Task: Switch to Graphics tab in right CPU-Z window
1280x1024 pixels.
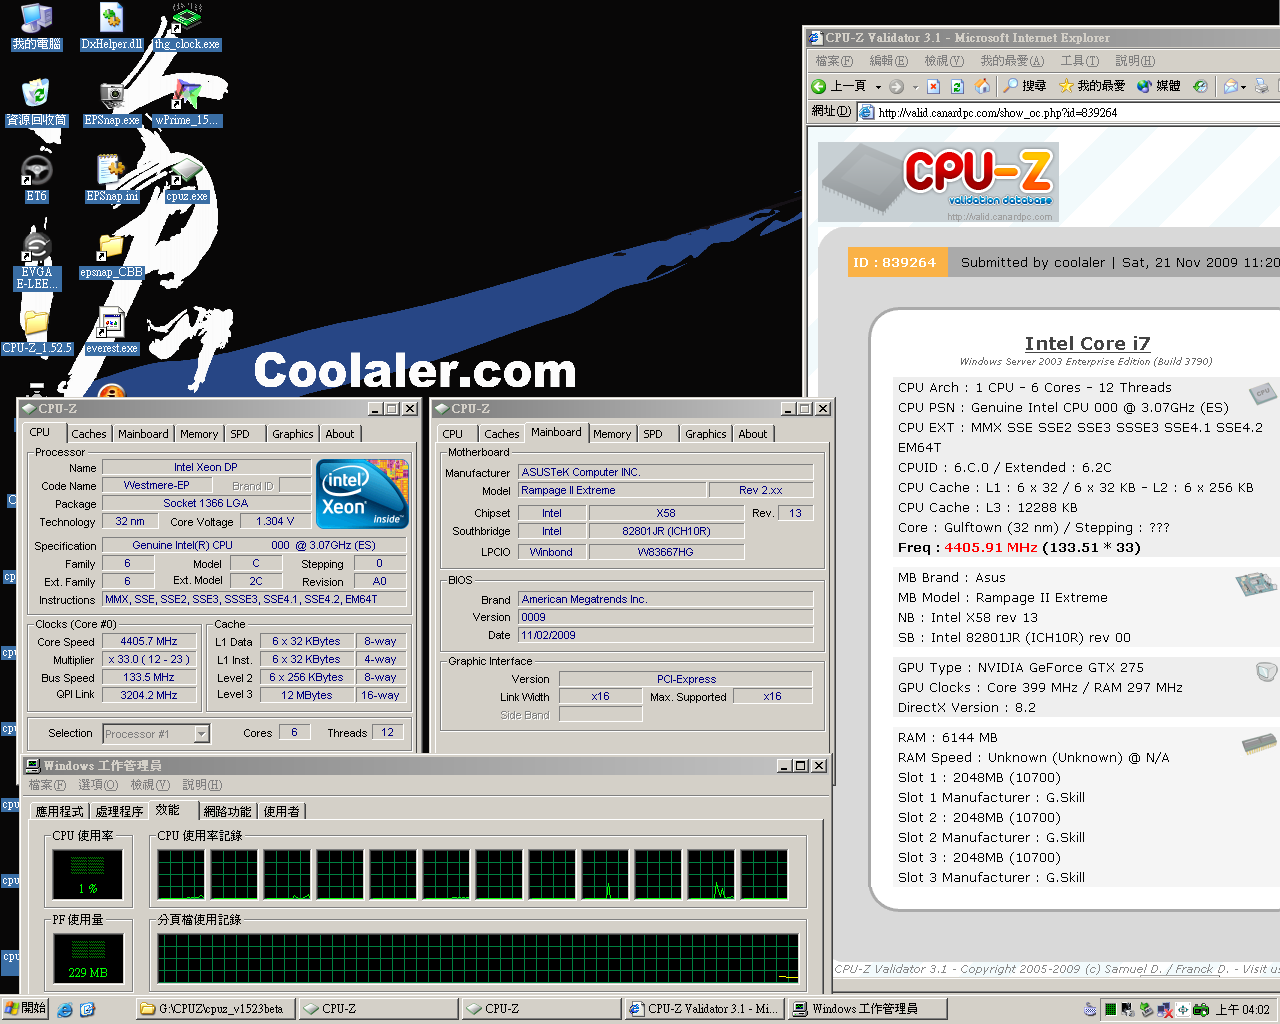Action: coord(706,434)
